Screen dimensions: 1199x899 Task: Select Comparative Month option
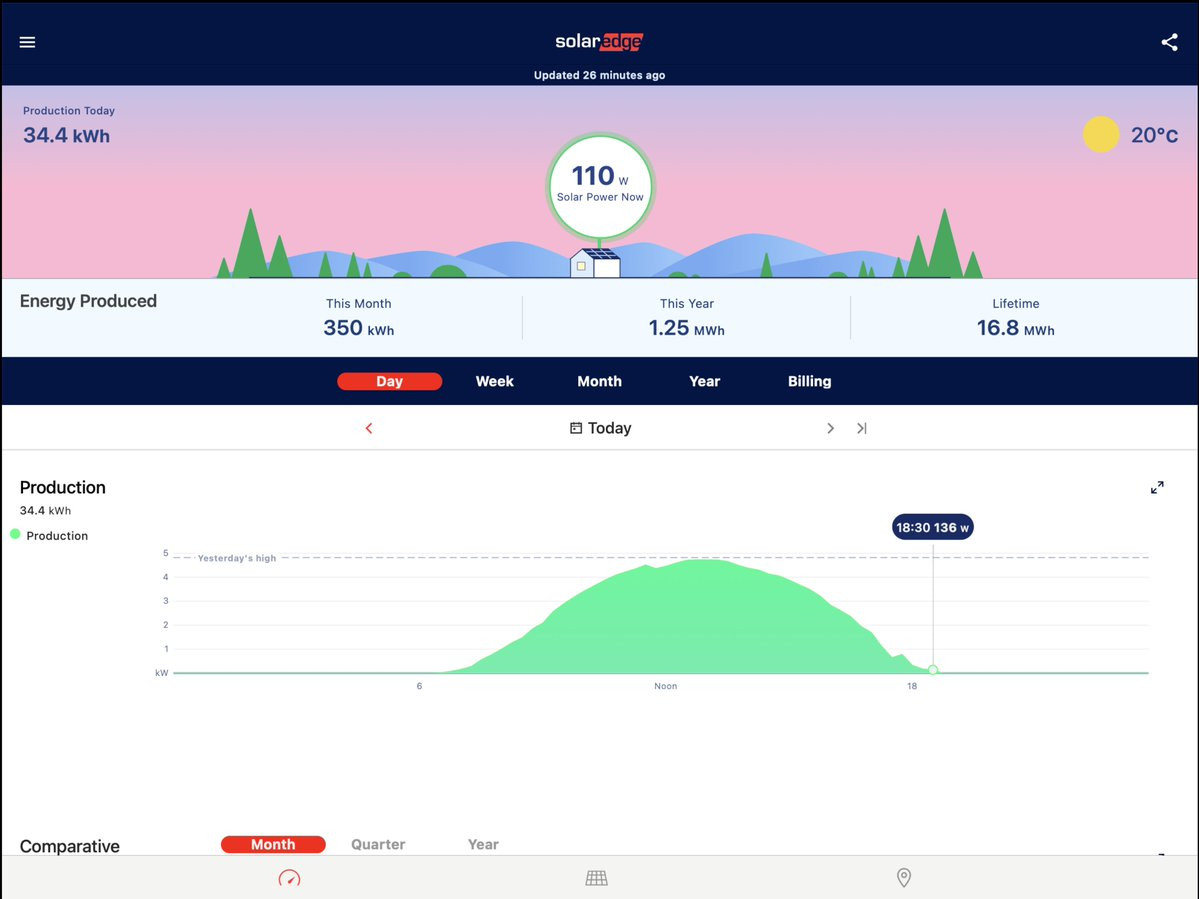(273, 845)
